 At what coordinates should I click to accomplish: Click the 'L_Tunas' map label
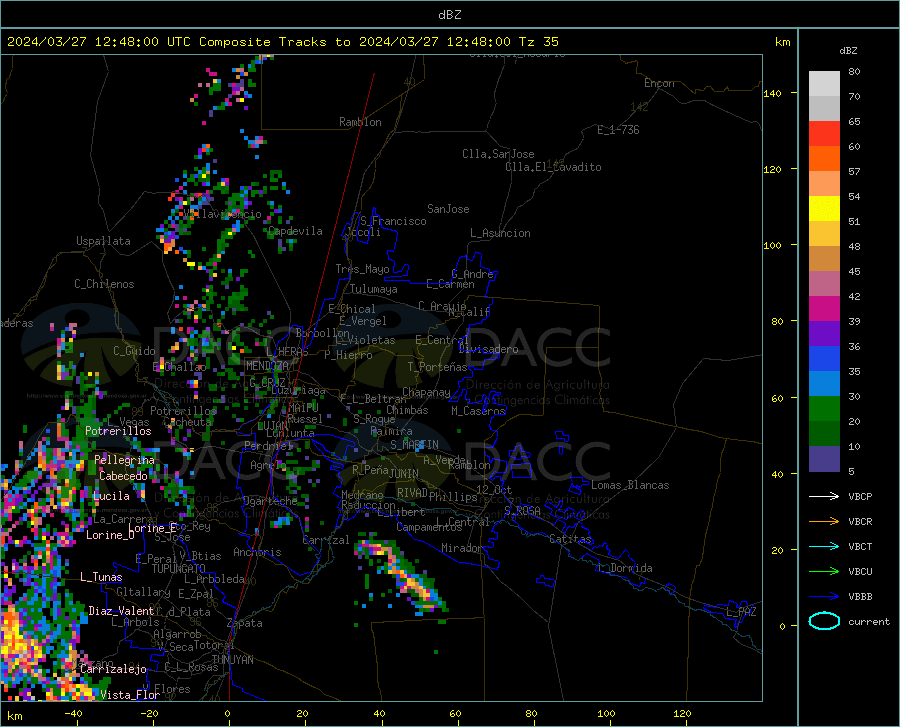click(x=101, y=577)
